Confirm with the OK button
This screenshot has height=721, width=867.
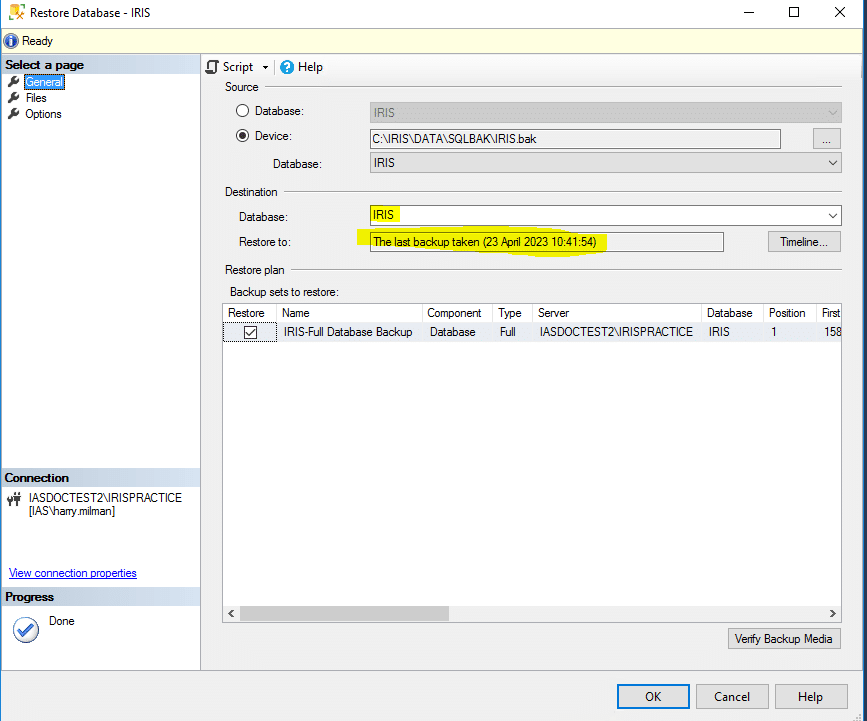point(653,697)
